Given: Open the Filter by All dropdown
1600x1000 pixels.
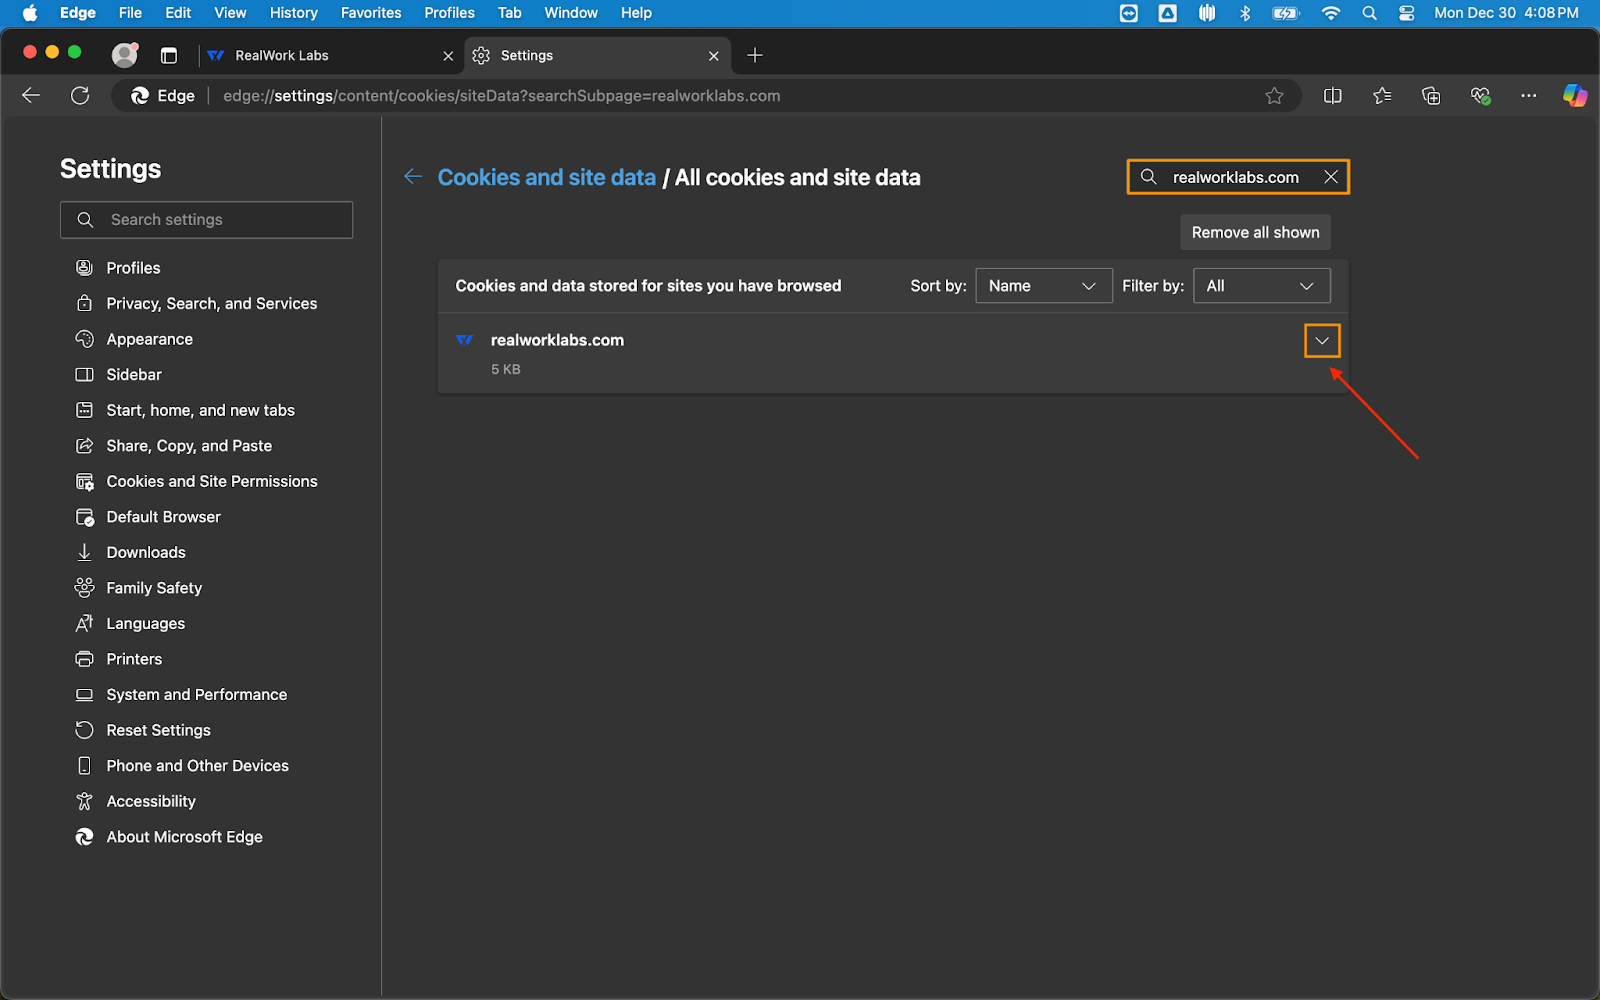Looking at the screenshot, I should [1261, 286].
